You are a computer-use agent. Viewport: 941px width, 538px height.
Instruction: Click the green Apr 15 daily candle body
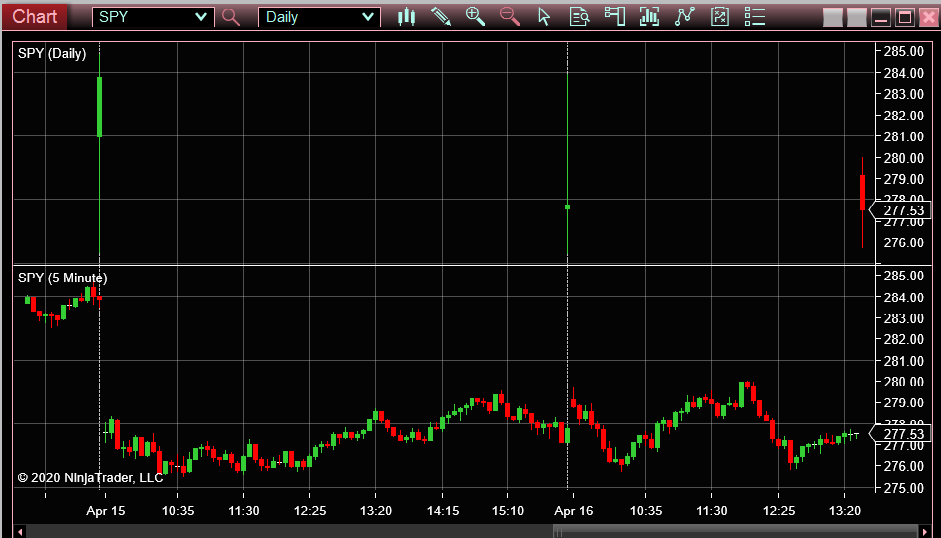[100, 107]
